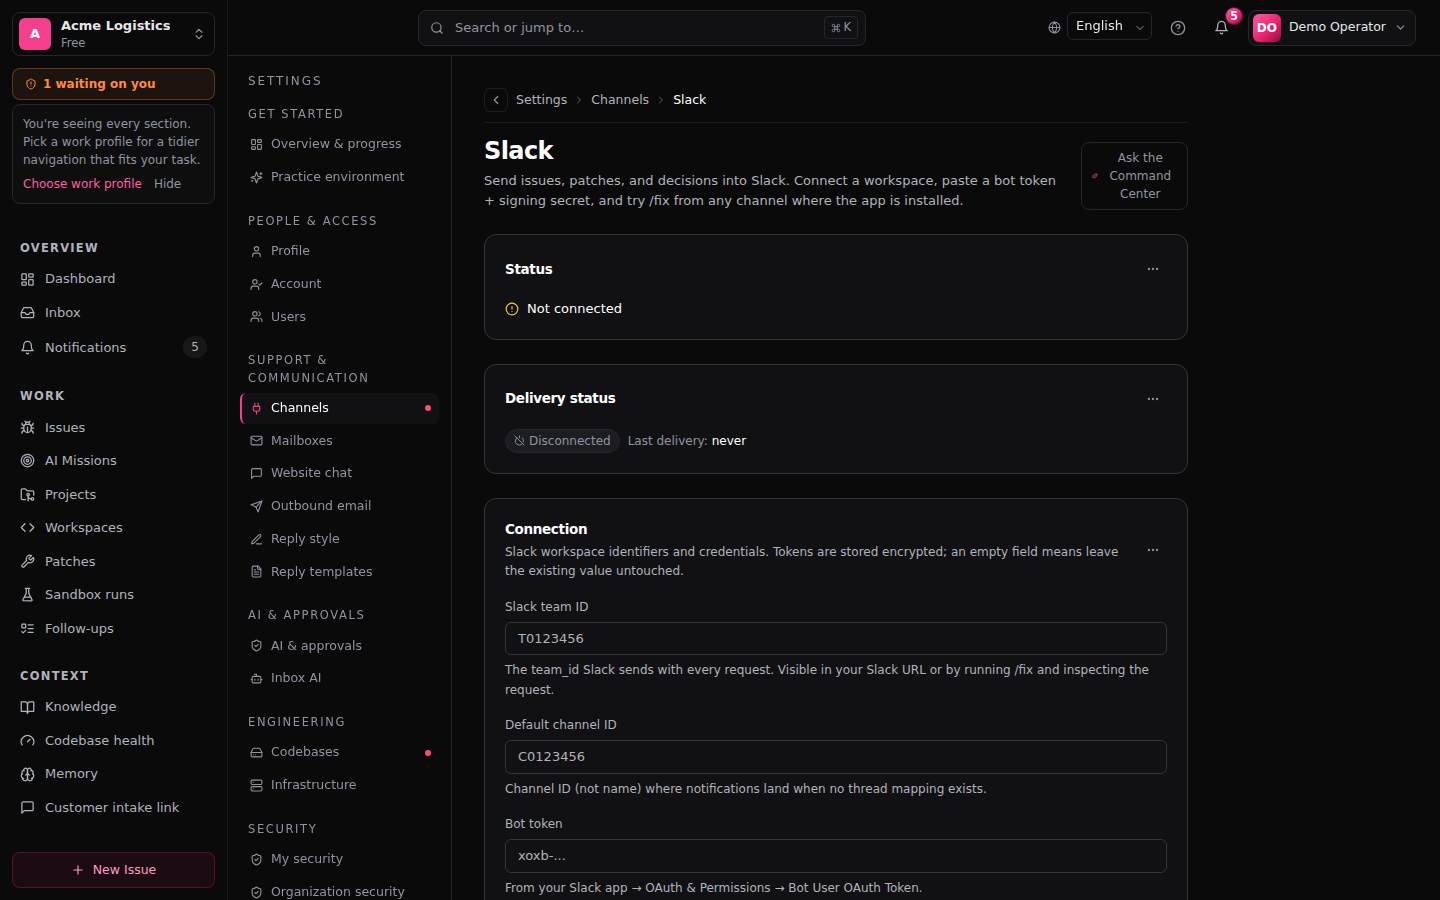
Task: Open the Status card options menu
Action: (1153, 269)
